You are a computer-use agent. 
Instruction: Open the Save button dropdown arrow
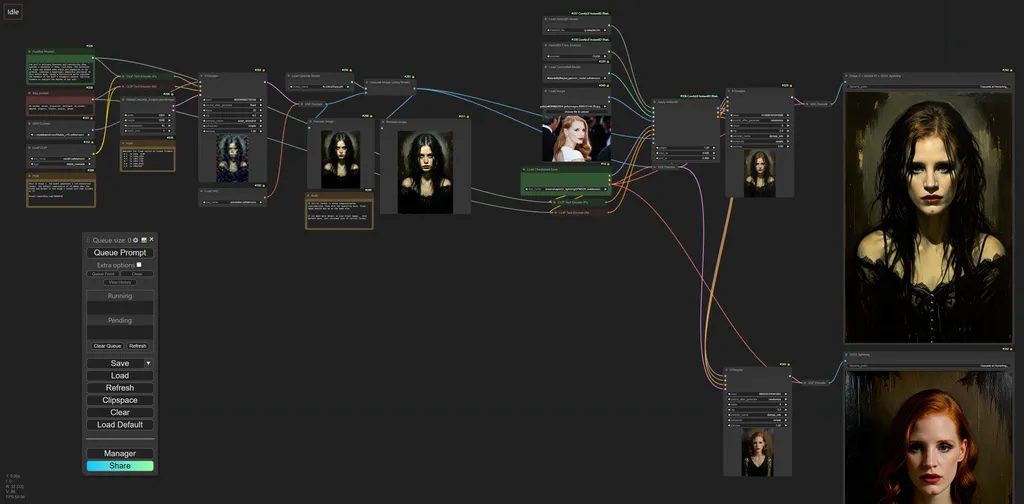click(x=148, y=363)
